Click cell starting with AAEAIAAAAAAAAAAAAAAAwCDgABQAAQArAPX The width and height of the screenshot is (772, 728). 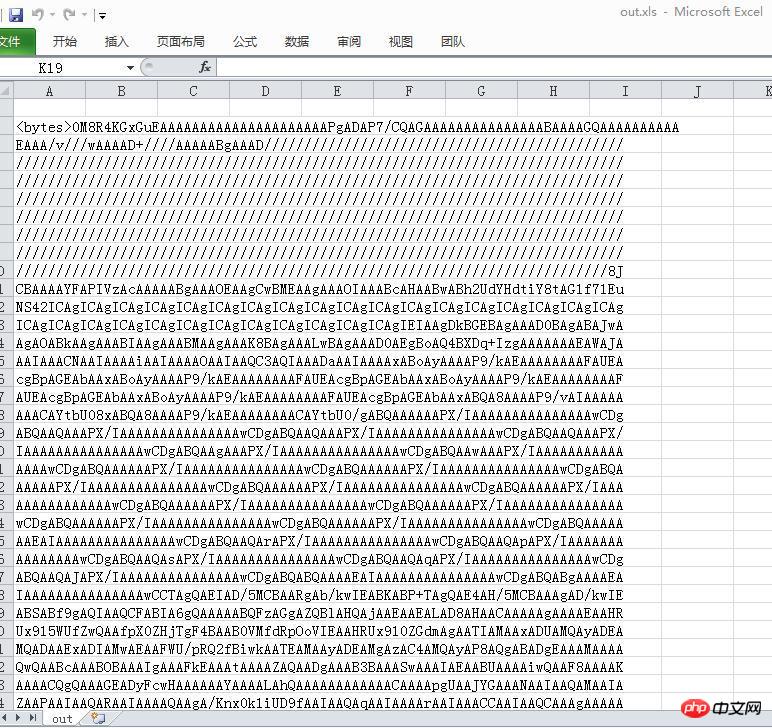click(x=319, y=541)
